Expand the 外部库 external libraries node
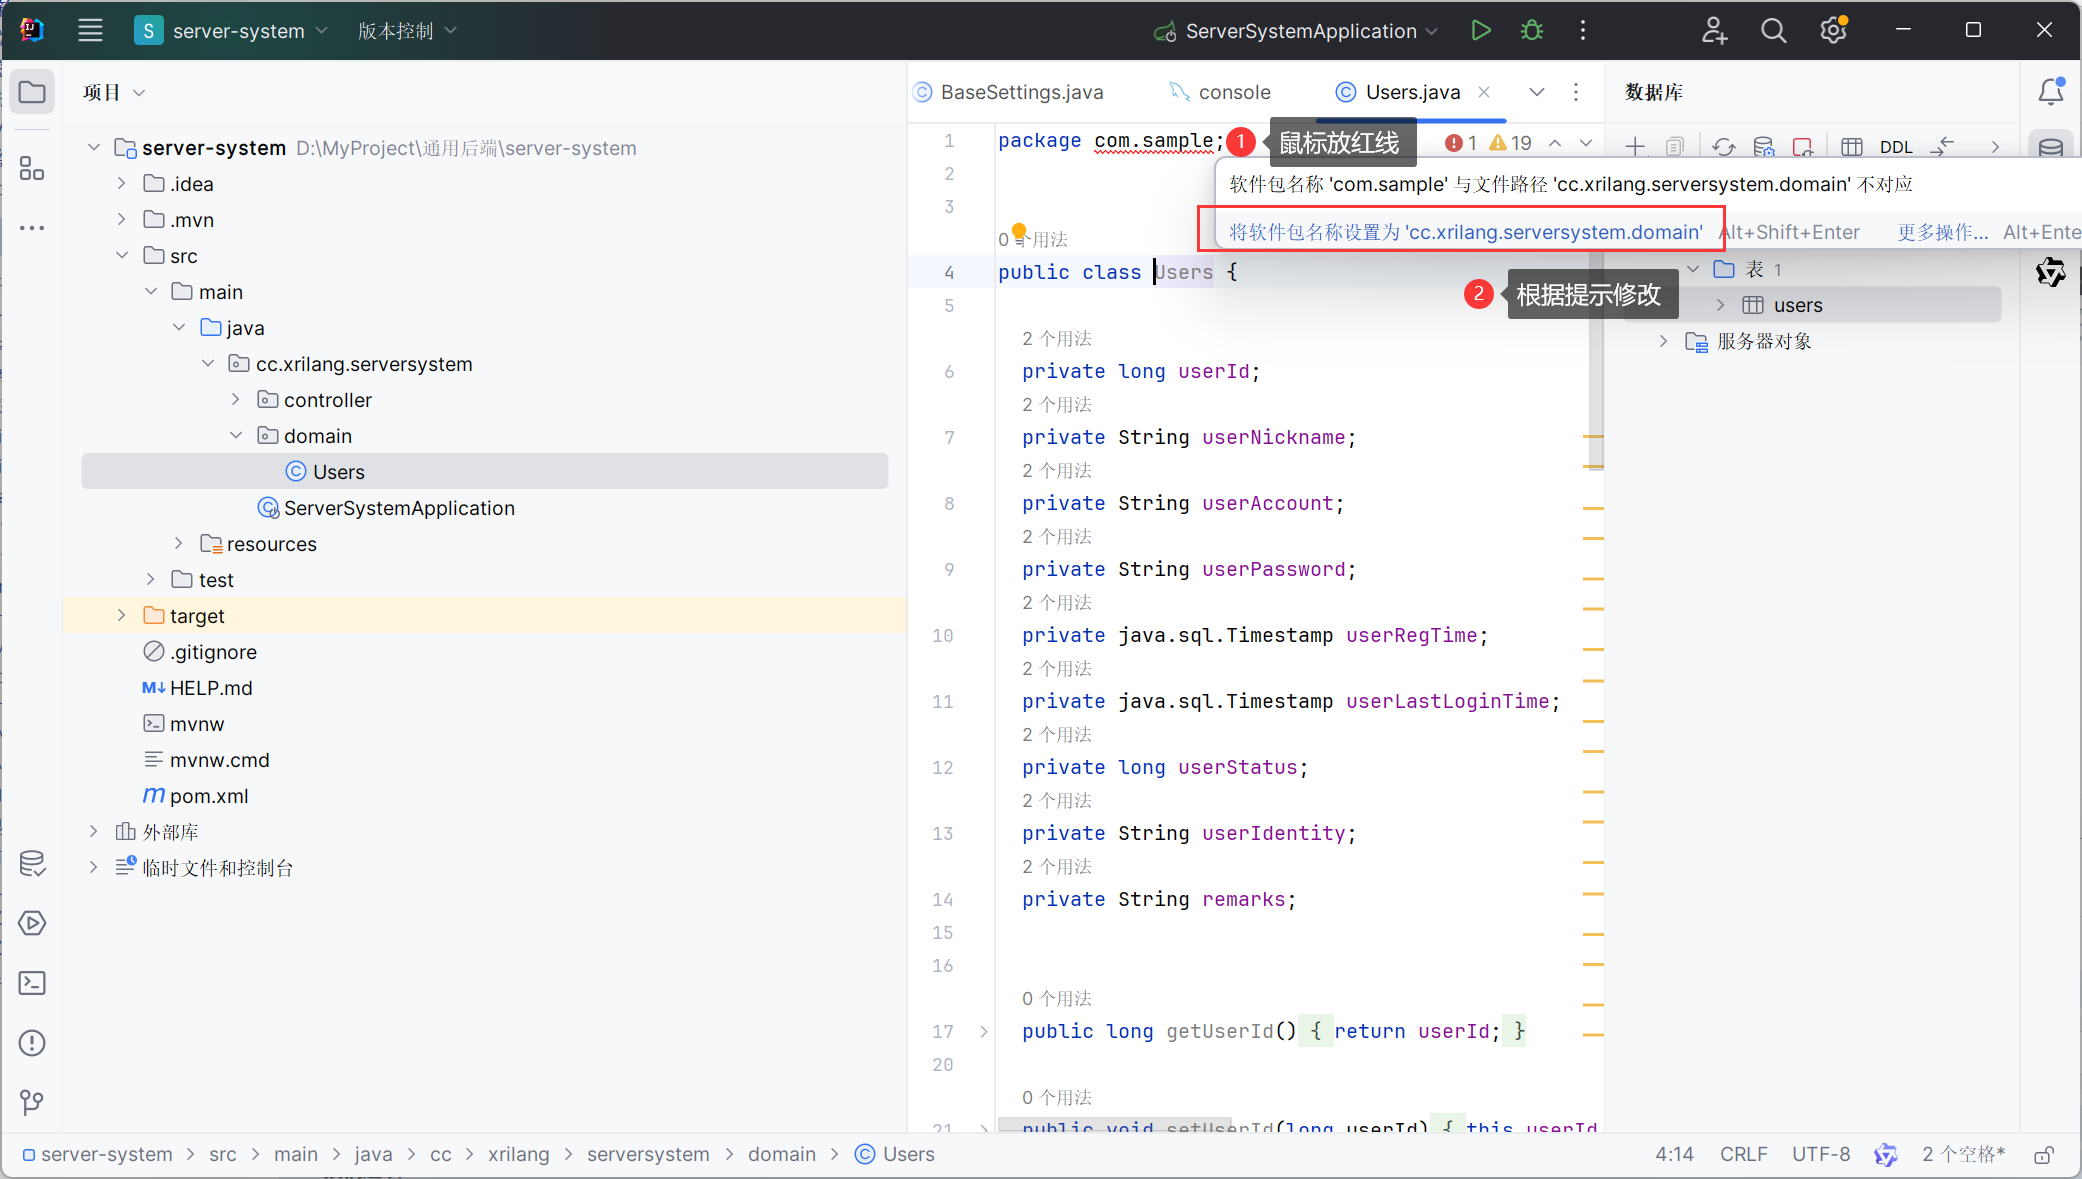The height and width of the screenshot is (1179, 2082). click(x=93, y=831)
